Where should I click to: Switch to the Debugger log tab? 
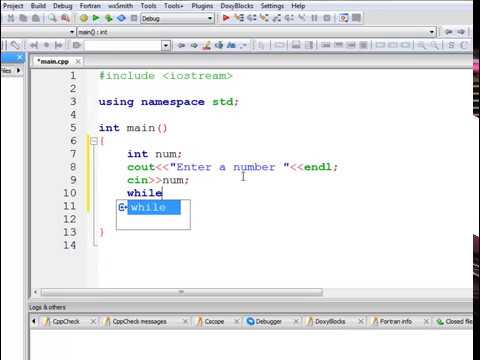[269, 321]
